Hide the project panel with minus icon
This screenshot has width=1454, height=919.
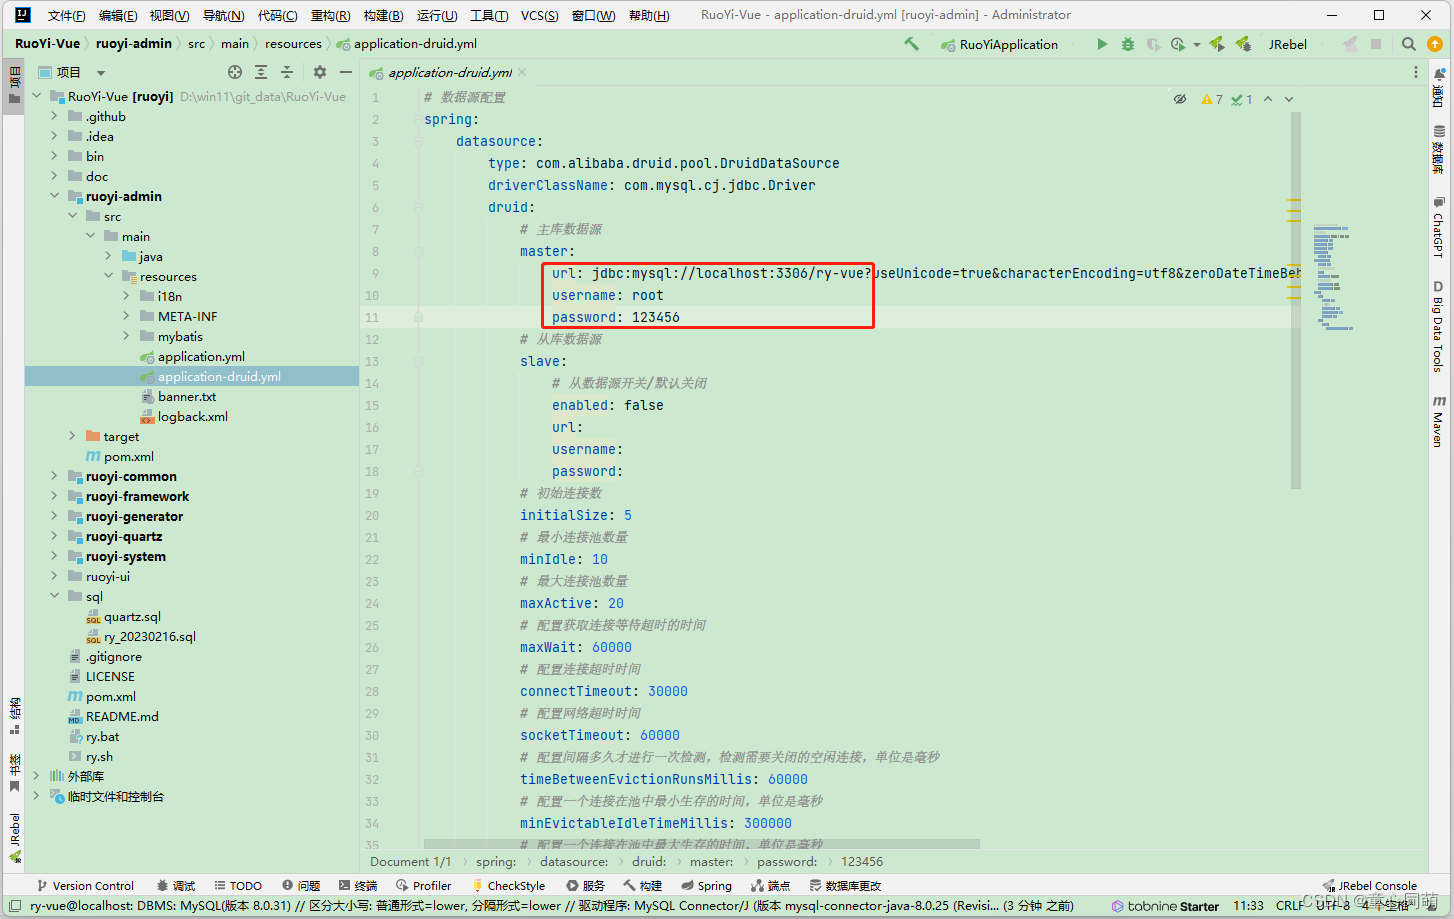[x=346, y=72]
